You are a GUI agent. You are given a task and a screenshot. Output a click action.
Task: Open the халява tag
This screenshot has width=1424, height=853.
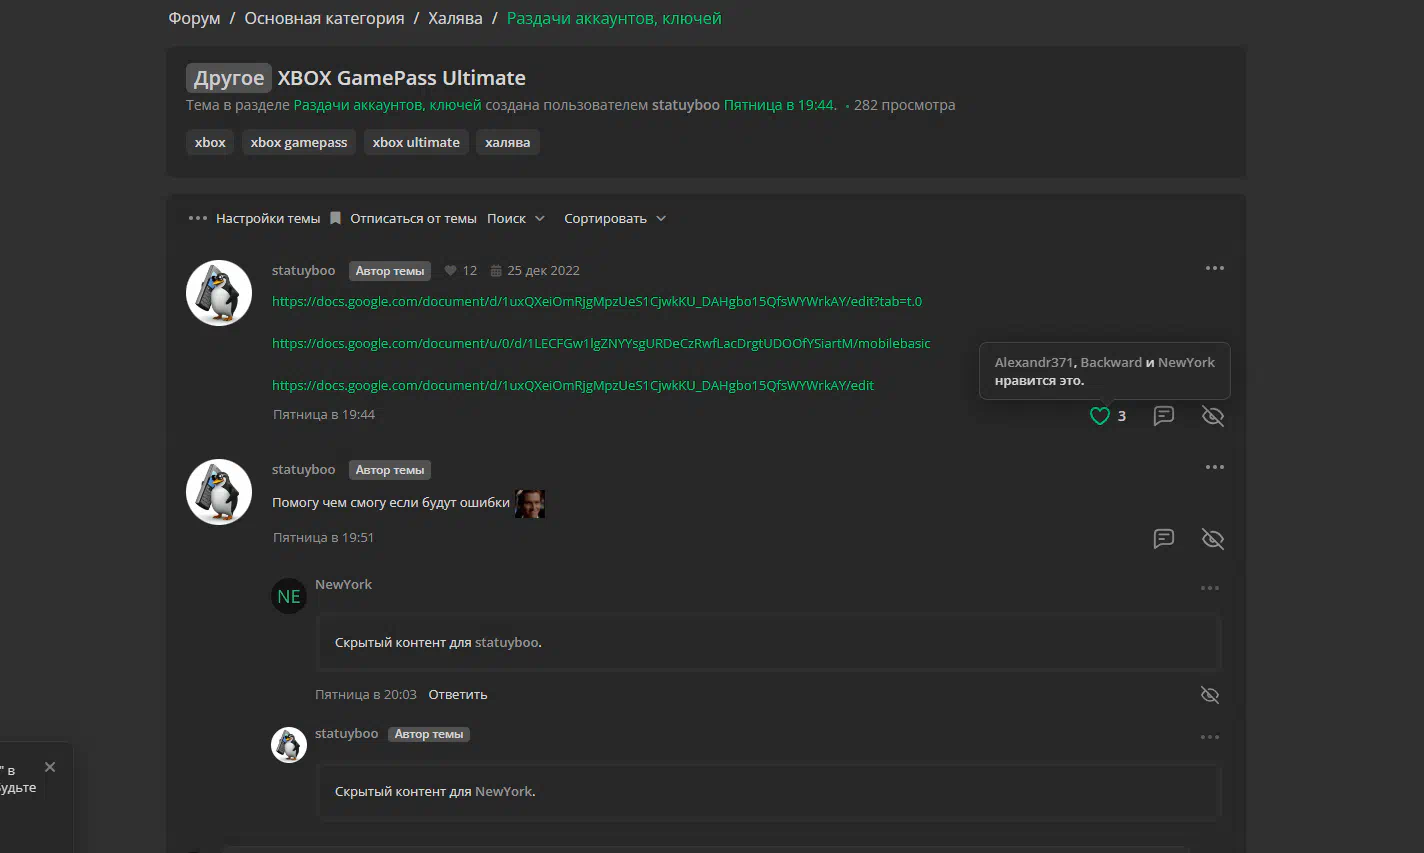(x=508, y=142)
